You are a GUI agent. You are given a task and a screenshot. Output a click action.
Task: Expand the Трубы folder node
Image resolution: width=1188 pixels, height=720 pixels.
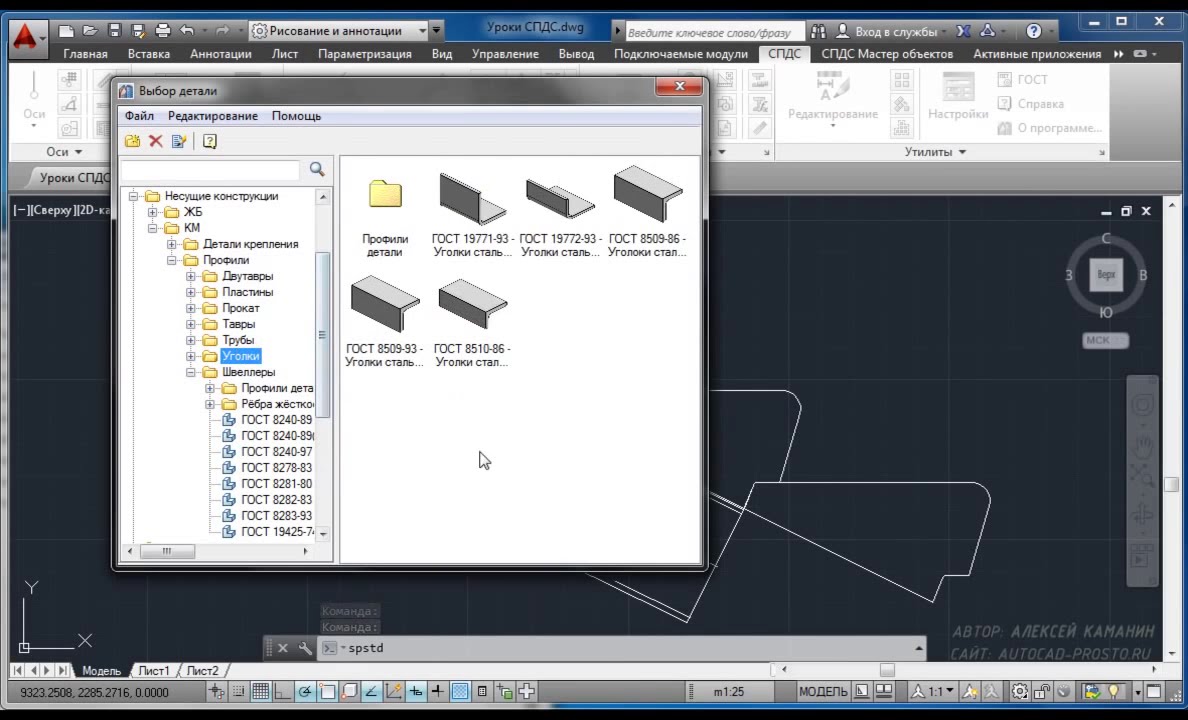[x=190, y=340]
